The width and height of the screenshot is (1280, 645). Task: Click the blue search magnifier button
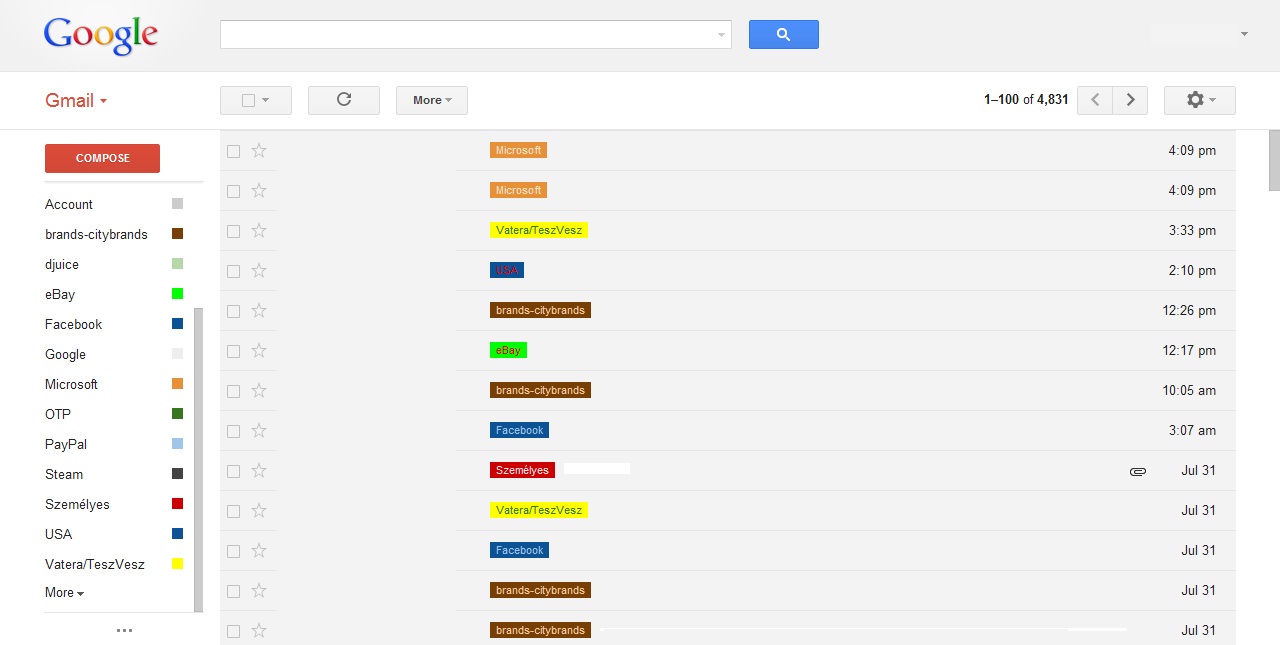[x=783, y=34]
